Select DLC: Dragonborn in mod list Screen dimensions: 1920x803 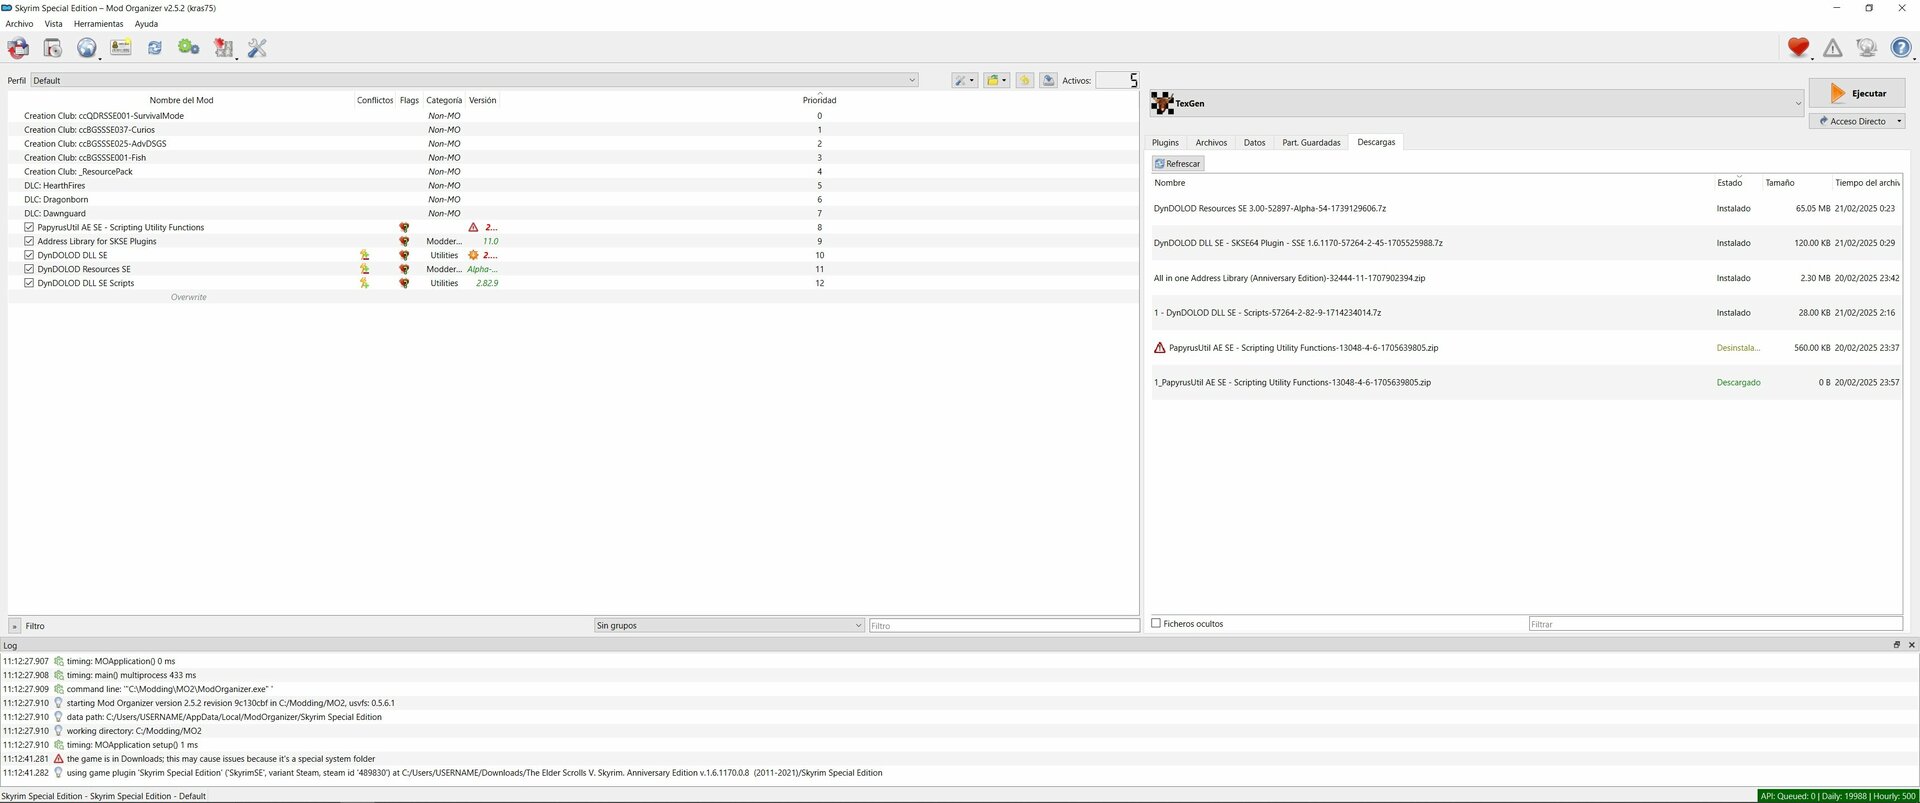pos(573,199)
